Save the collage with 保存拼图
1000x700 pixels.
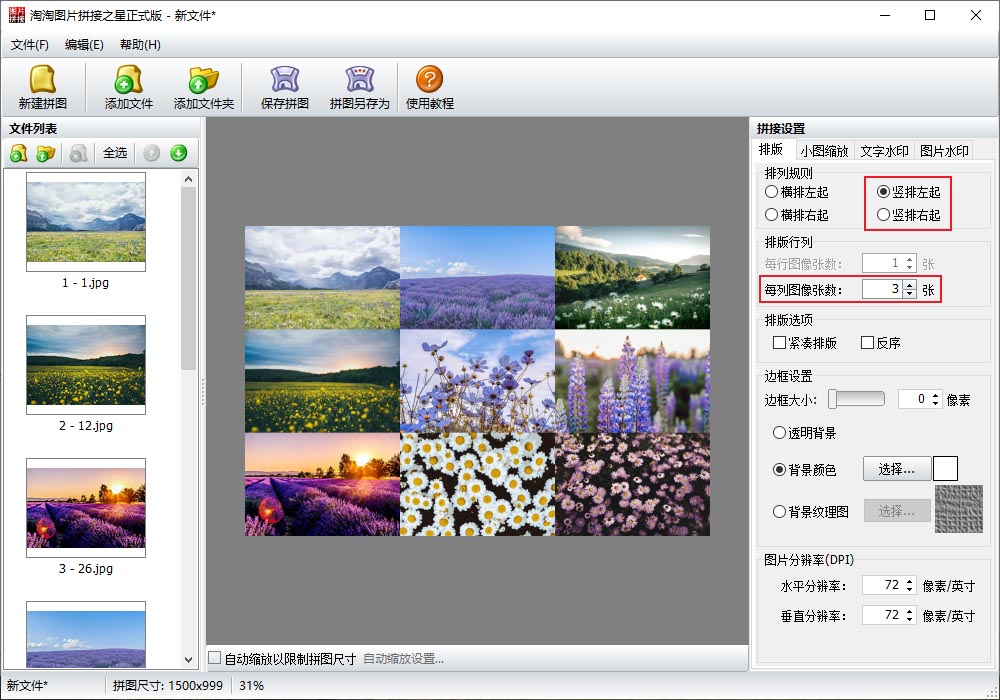[x=284, y=87]
